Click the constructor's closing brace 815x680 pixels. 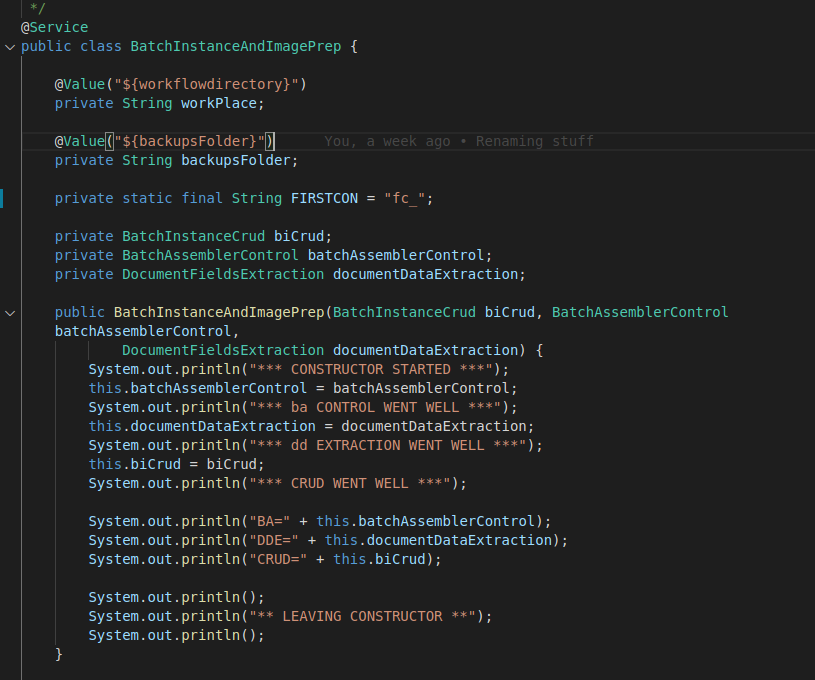tap(58, 653)
